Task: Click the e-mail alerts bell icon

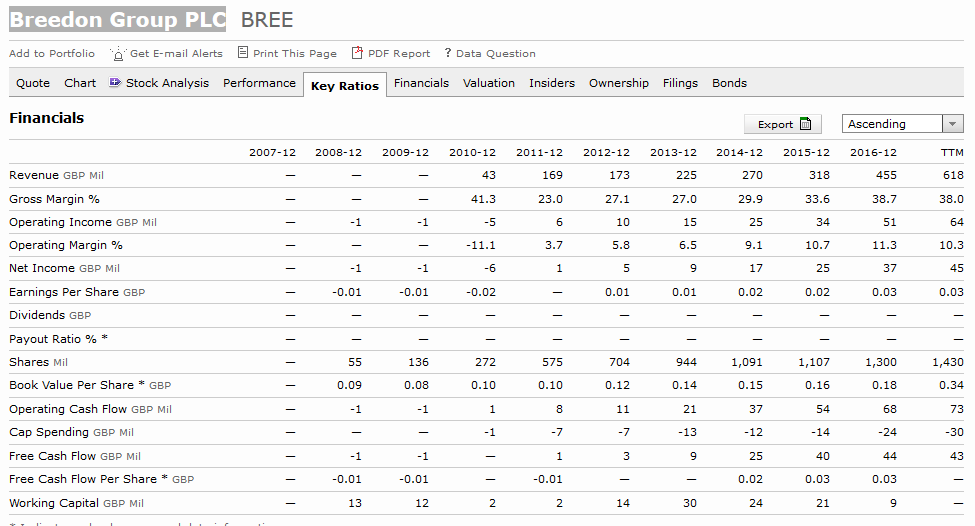Action: (x=118, y=54)
